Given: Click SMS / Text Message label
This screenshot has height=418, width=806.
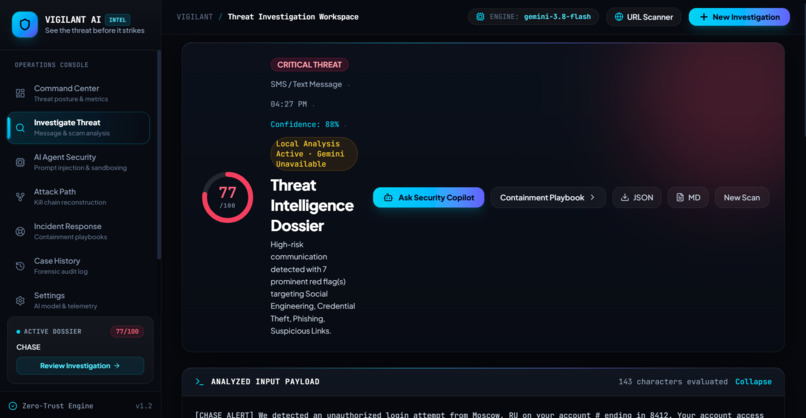Looking at the screenshot, I should point(306,84).
